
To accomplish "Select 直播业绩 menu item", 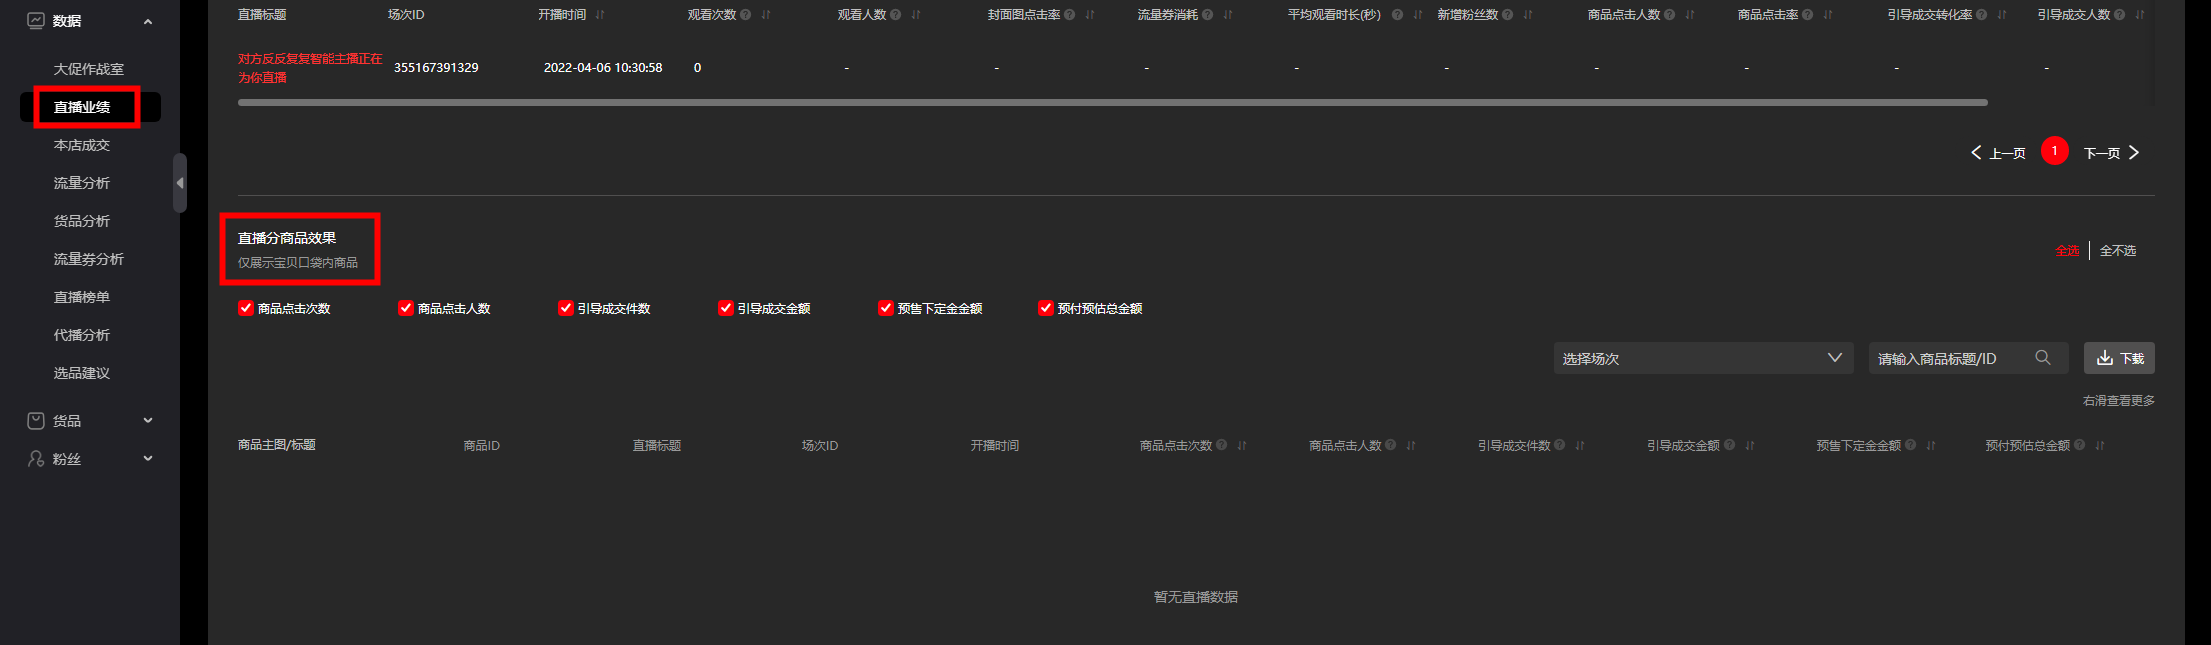I will 82,107.
